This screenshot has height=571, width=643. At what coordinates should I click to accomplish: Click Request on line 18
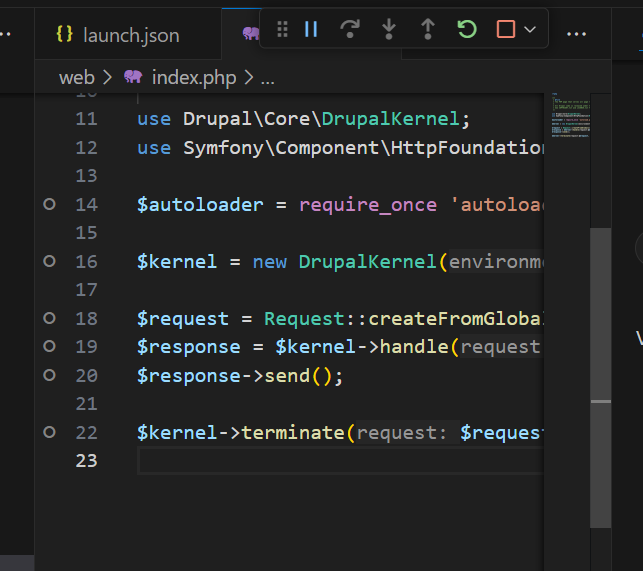click(x=304, y=319)
